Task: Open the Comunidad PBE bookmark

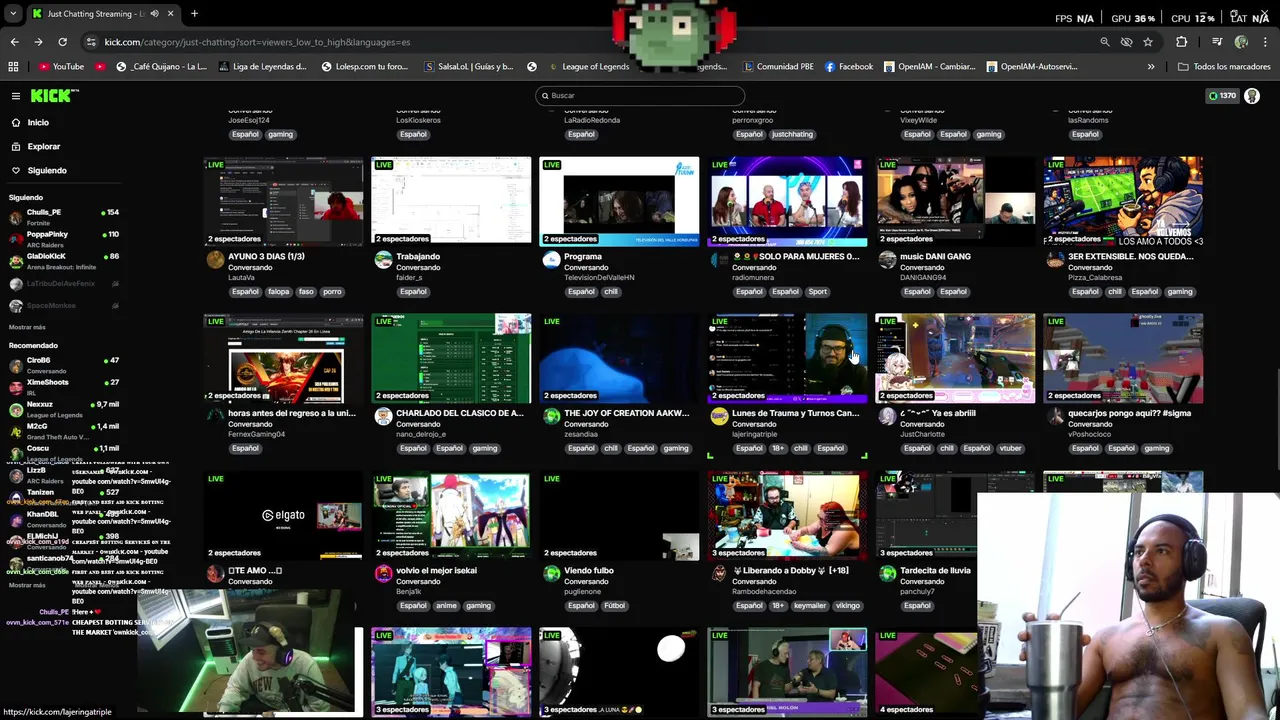Action: coord(778,67)
